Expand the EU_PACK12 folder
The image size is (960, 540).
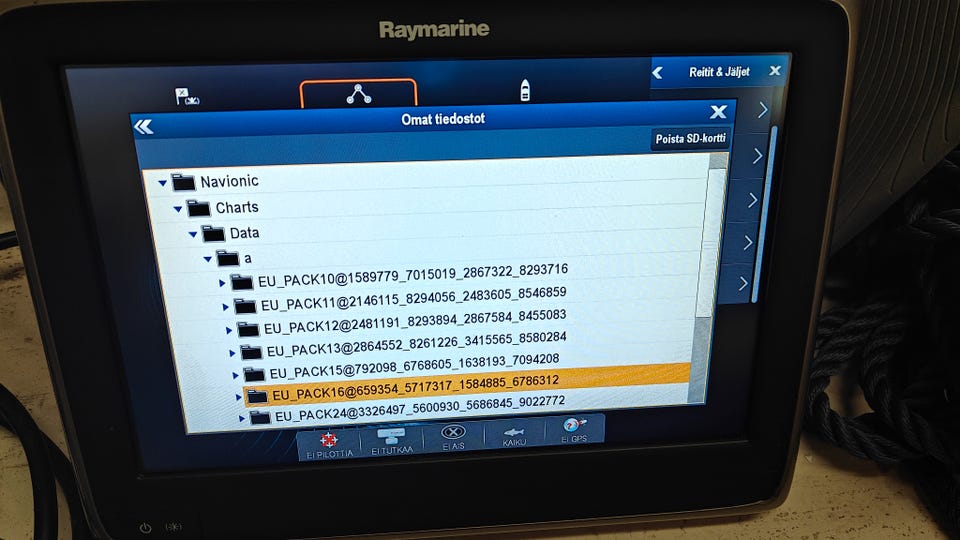(x=228, y=330)
